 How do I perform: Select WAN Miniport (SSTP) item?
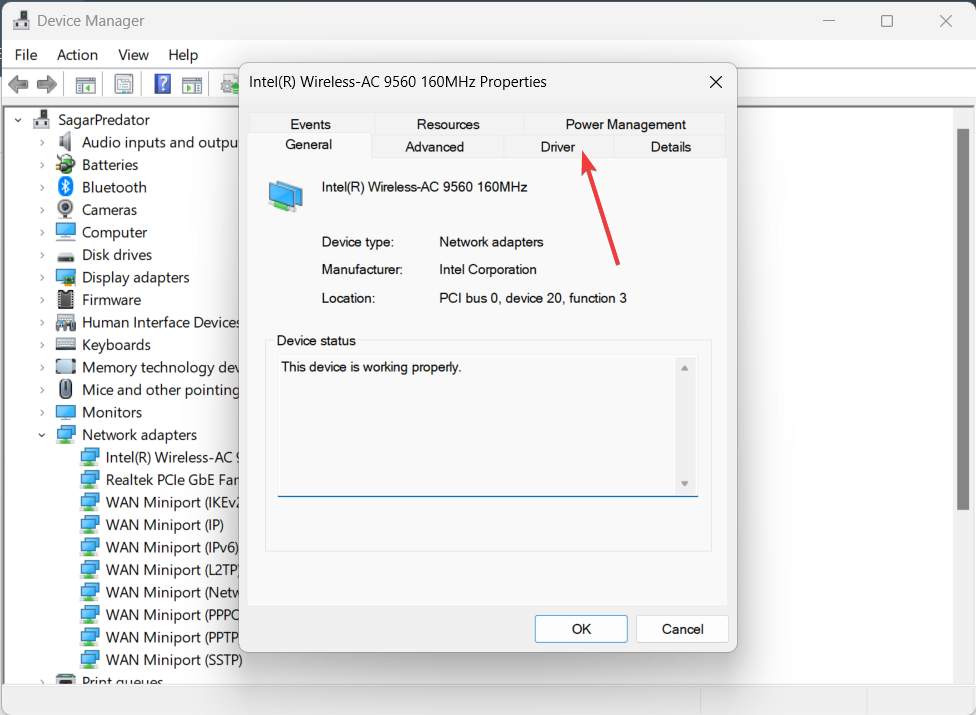[x=161, y=660]
